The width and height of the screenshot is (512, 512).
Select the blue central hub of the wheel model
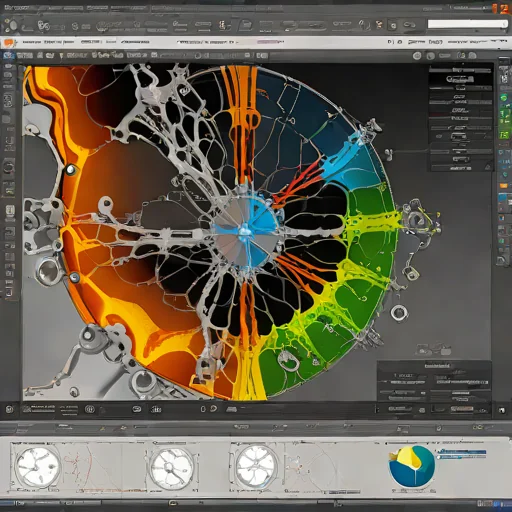click(246, 231)
